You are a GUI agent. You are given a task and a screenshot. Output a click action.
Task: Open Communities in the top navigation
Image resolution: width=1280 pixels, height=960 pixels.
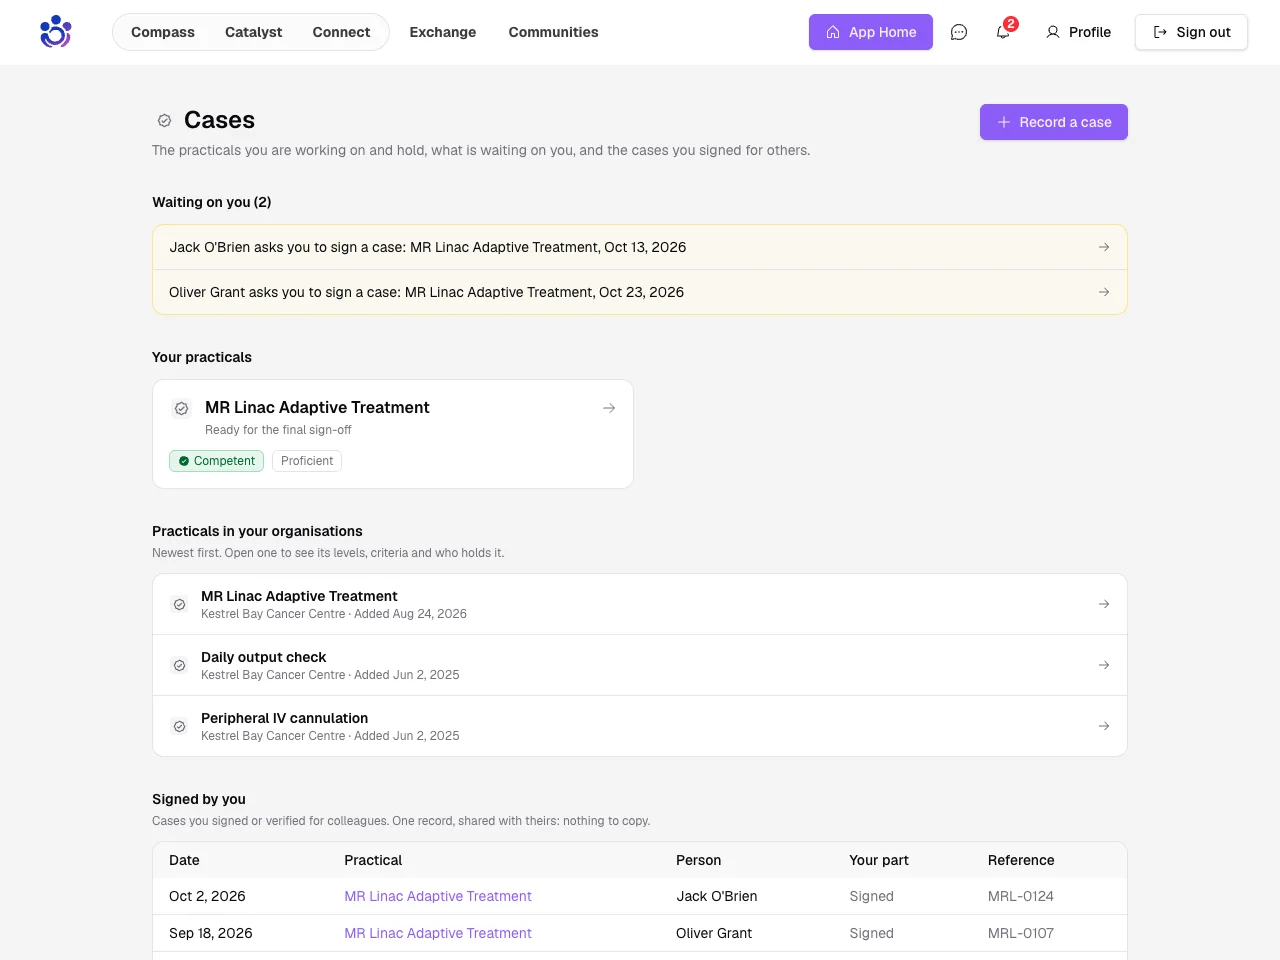(x=553, y=32)
